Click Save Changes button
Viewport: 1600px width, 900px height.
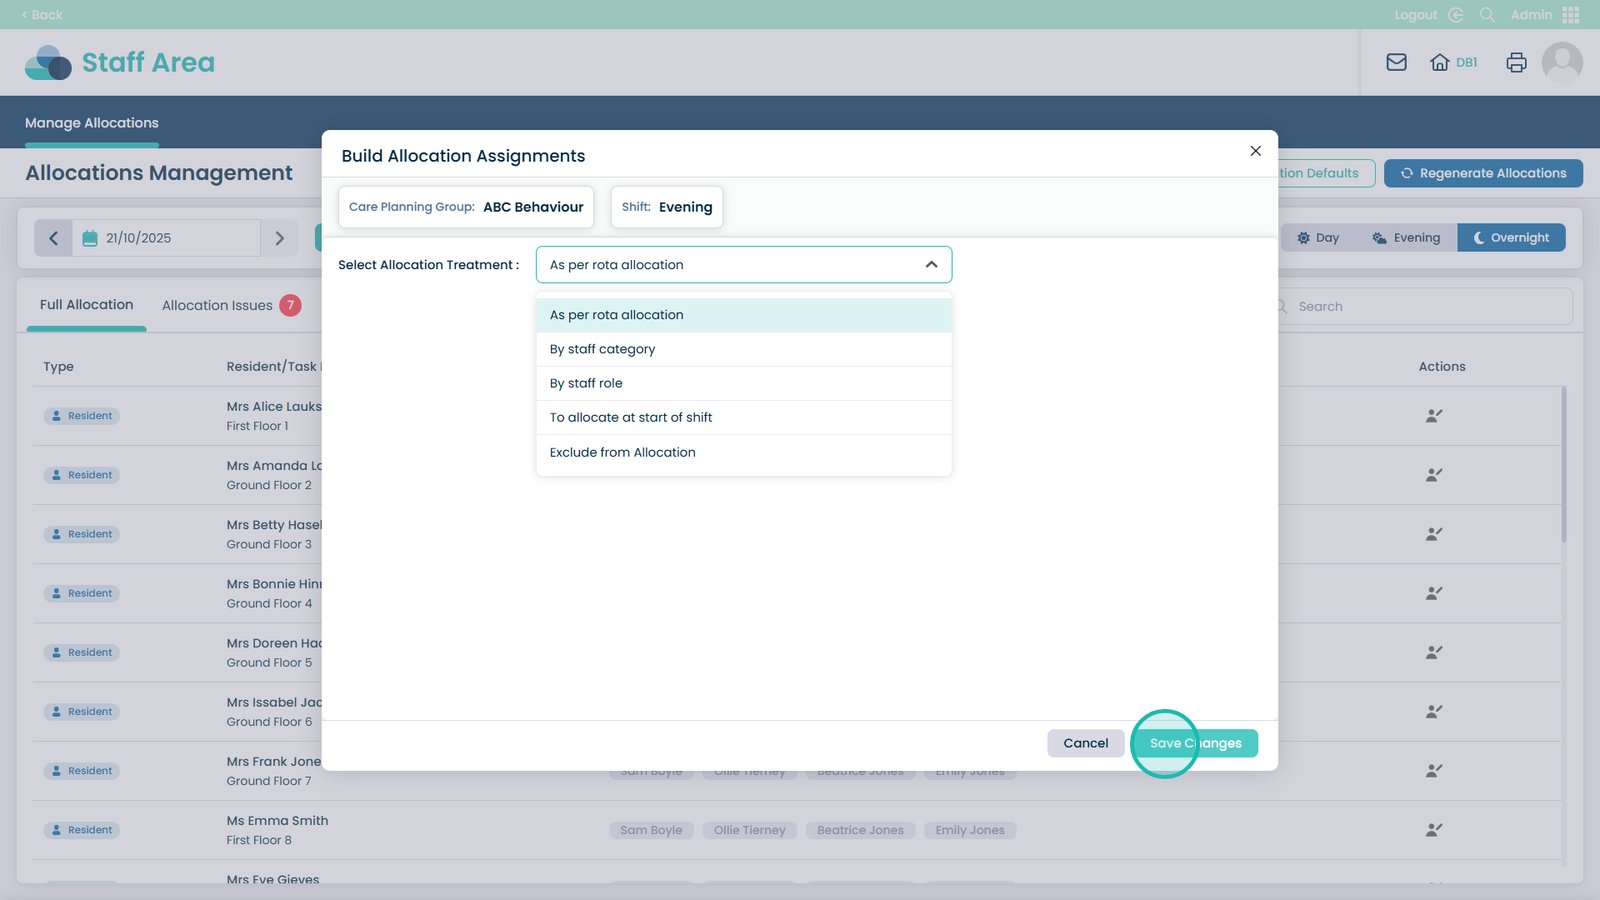pyautogui.click(x=1195, y=743)
